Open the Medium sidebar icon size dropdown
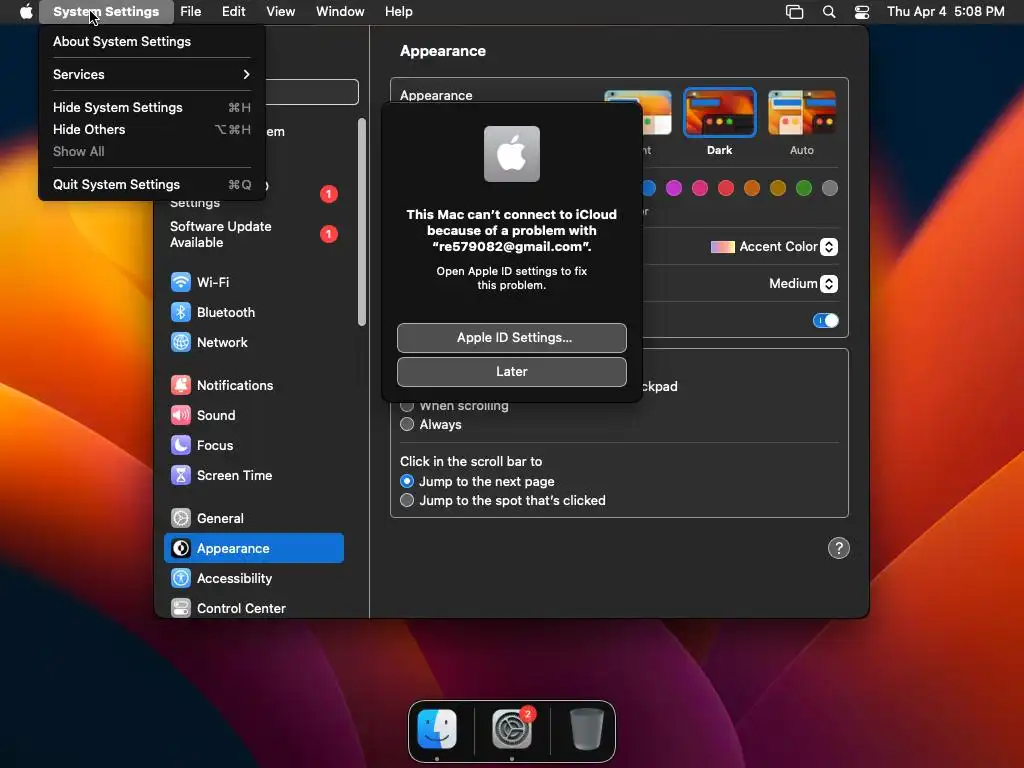The height and width of the screenshot is (768, 1024). click(x=829, y=284)
